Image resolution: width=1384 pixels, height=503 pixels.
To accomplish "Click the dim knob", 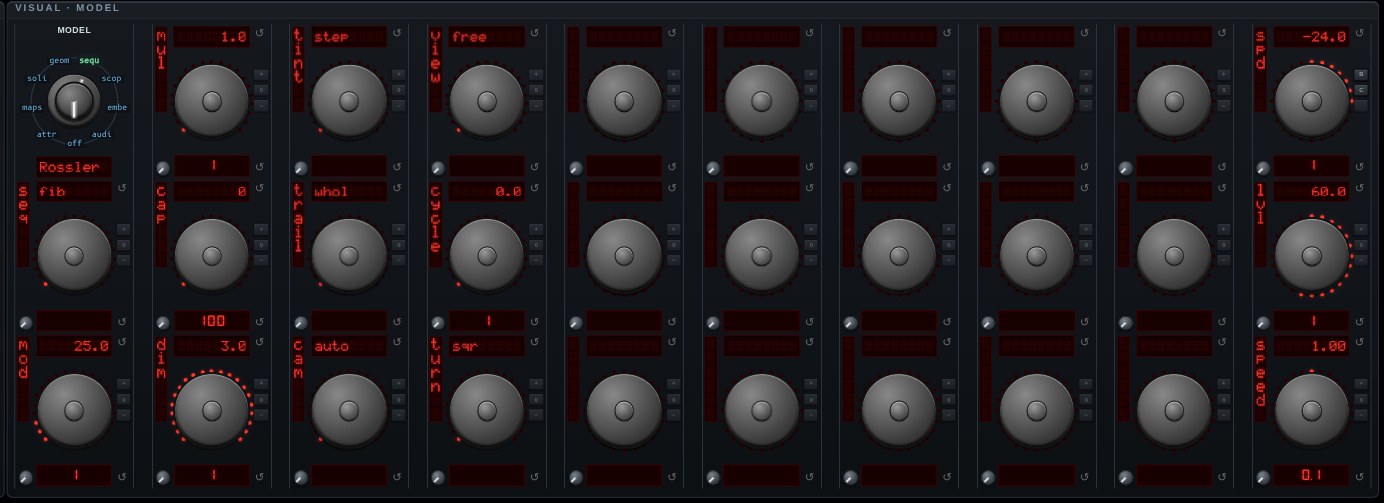I will click(x=212, y=410).
